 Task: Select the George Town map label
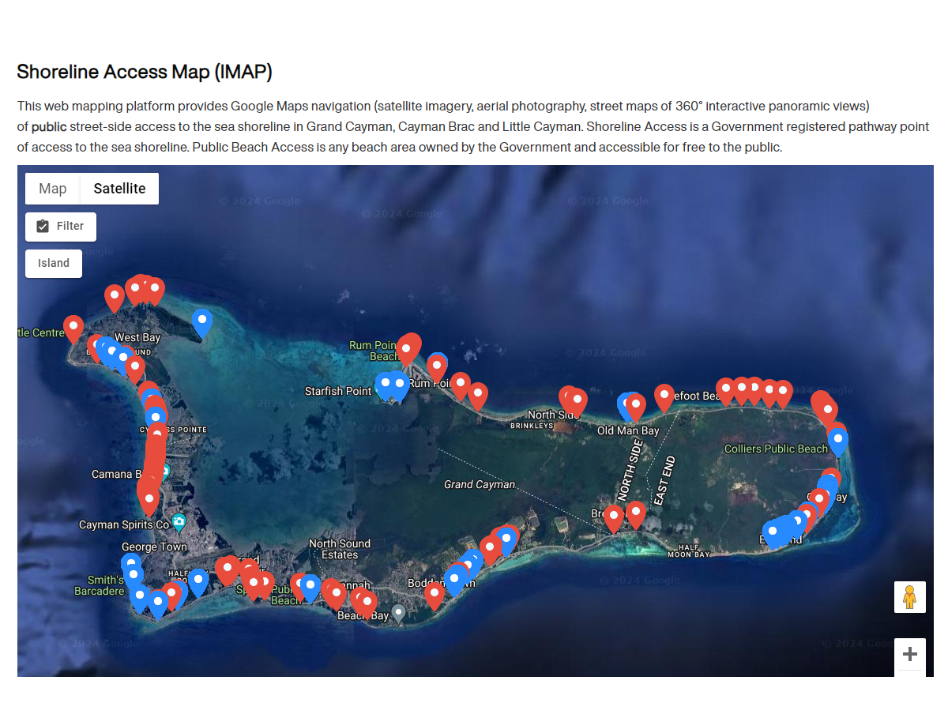click(154, 547)
